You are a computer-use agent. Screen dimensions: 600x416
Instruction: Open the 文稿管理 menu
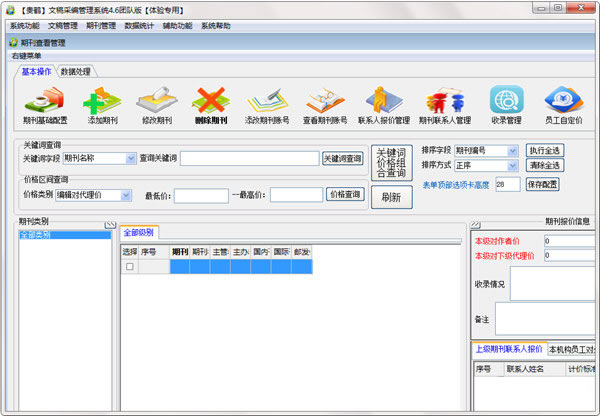[x=63, y=26]
